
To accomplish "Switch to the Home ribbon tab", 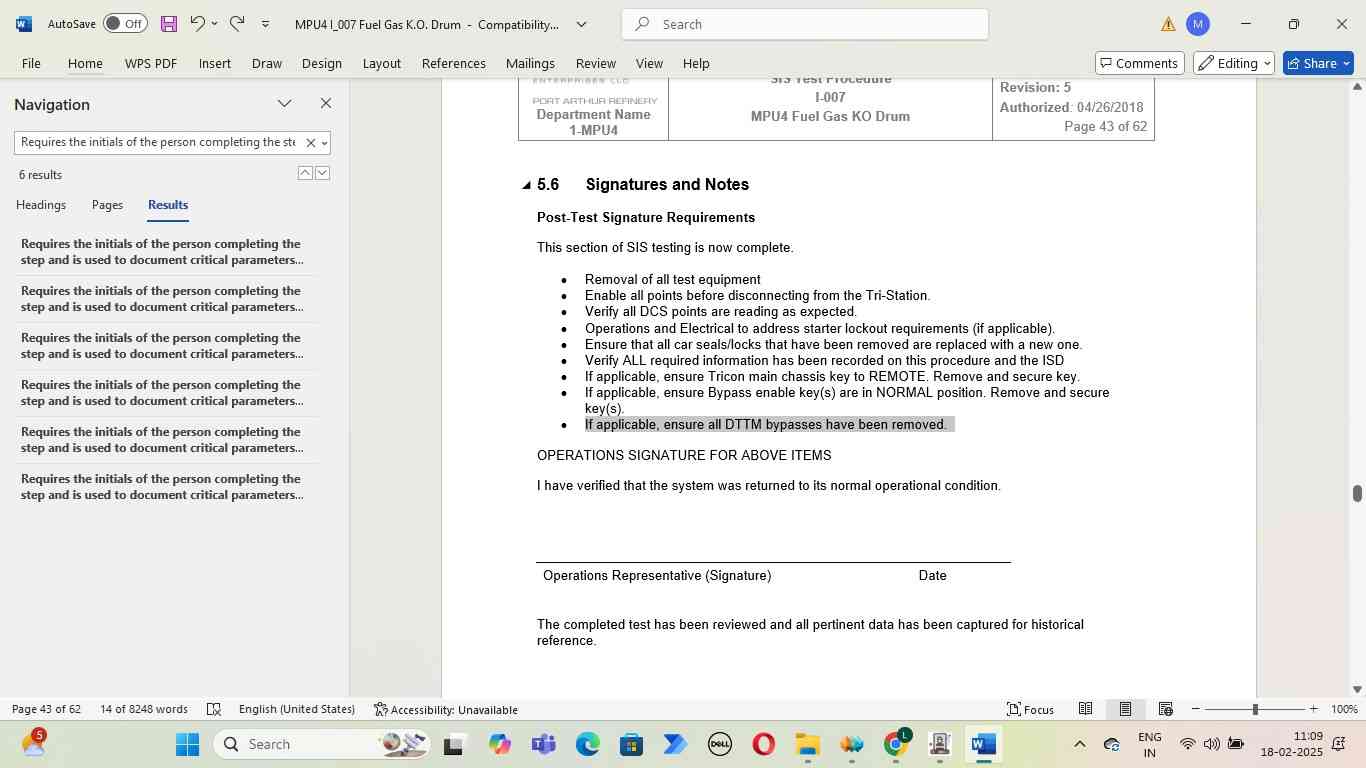I will point(85,63).
